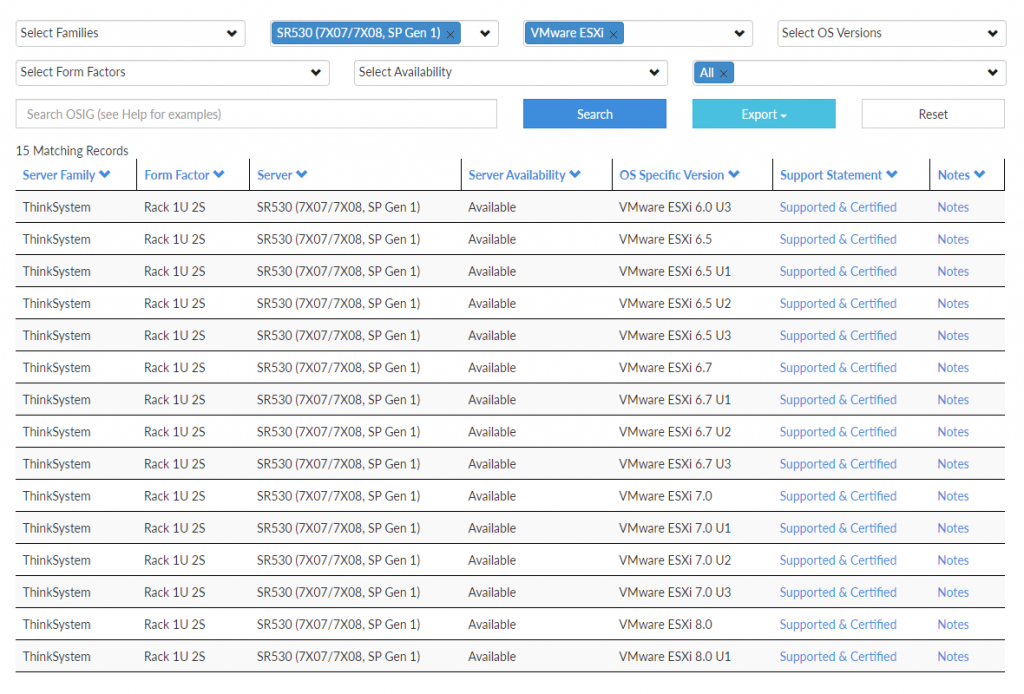Open Notes link for ESXi 8.0 U1 row

[x=953, y=657]
